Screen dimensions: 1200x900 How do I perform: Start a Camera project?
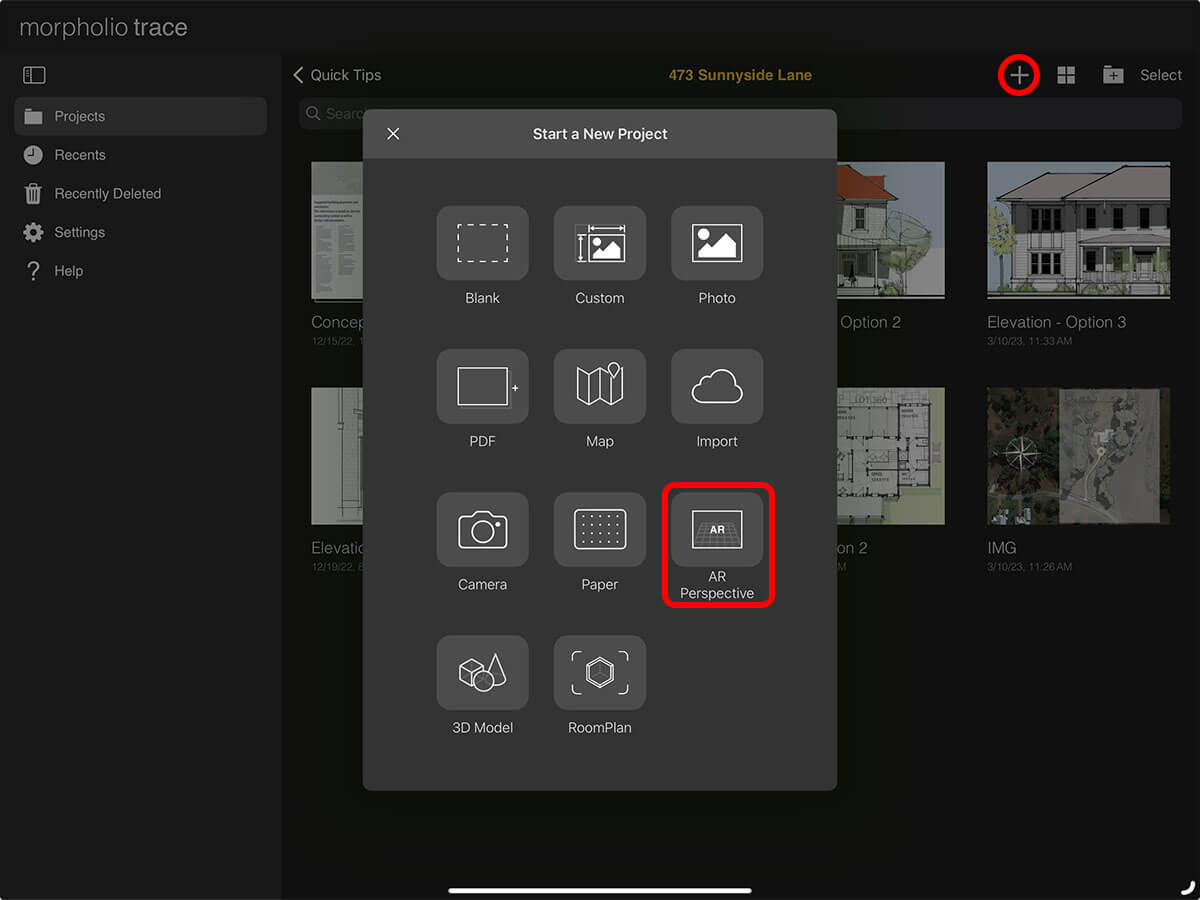coord(482,530)
